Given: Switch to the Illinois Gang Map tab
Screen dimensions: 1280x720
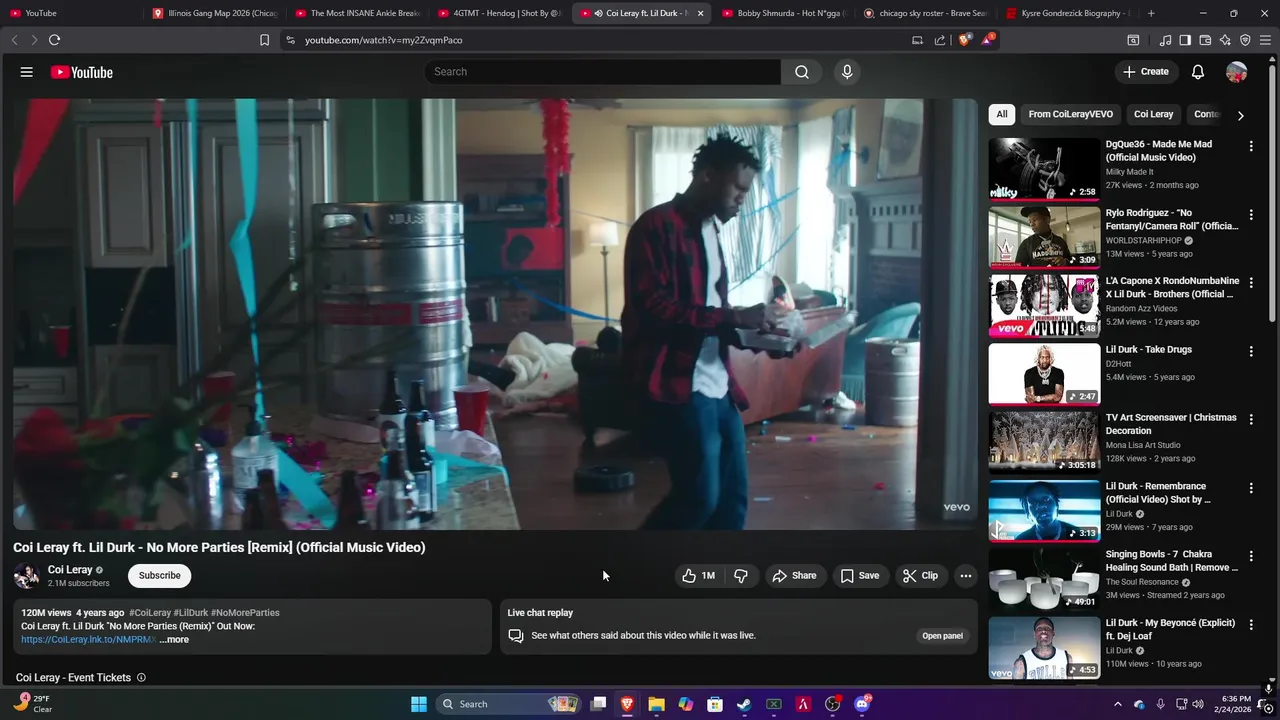Looking at the screenshot, I should coord(212,13).
